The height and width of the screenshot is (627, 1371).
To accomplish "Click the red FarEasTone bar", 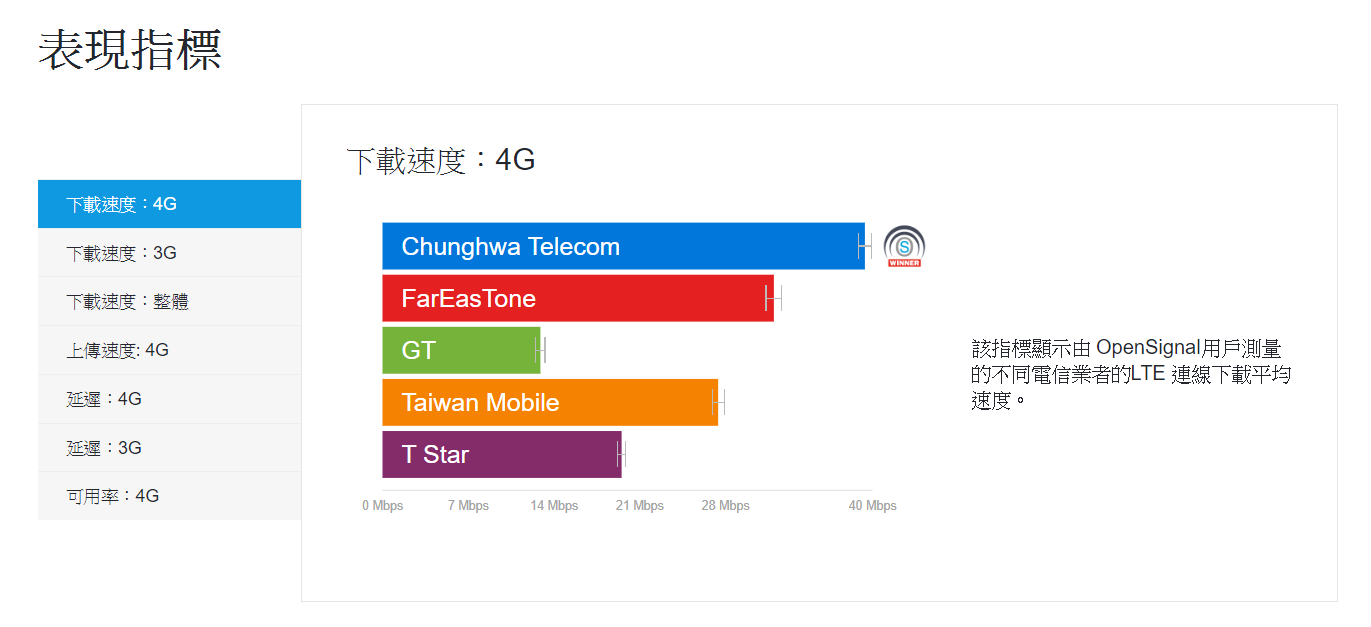I will [x=577, y=298].
